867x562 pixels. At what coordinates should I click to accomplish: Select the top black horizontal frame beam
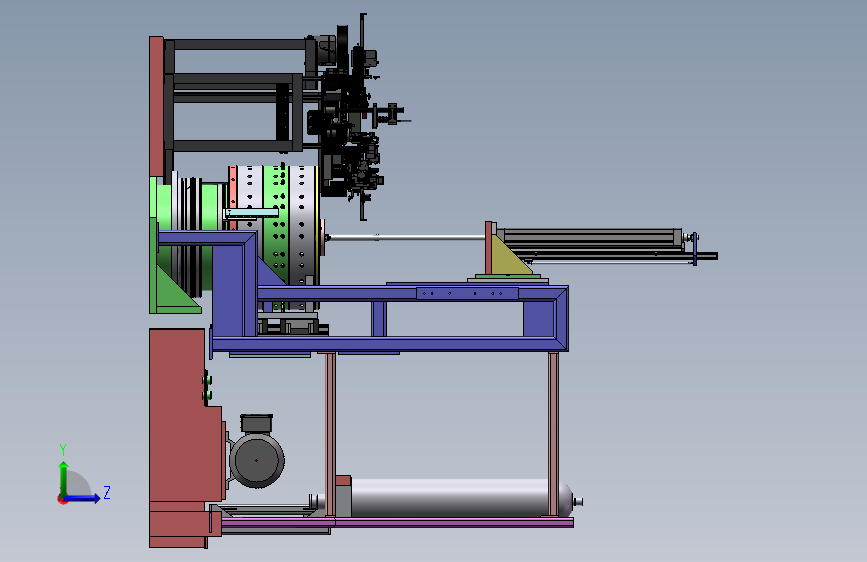239,44
